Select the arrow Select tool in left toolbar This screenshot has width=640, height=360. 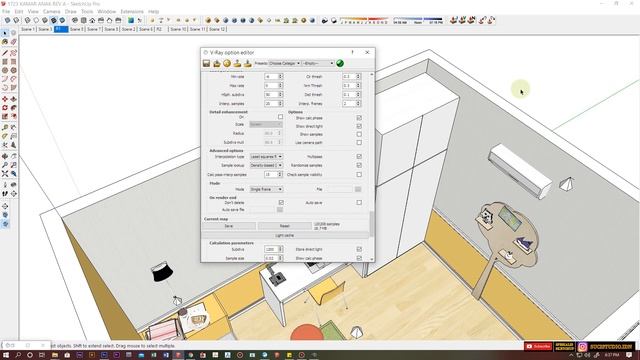pyautogui.click(x=5, y=33)
